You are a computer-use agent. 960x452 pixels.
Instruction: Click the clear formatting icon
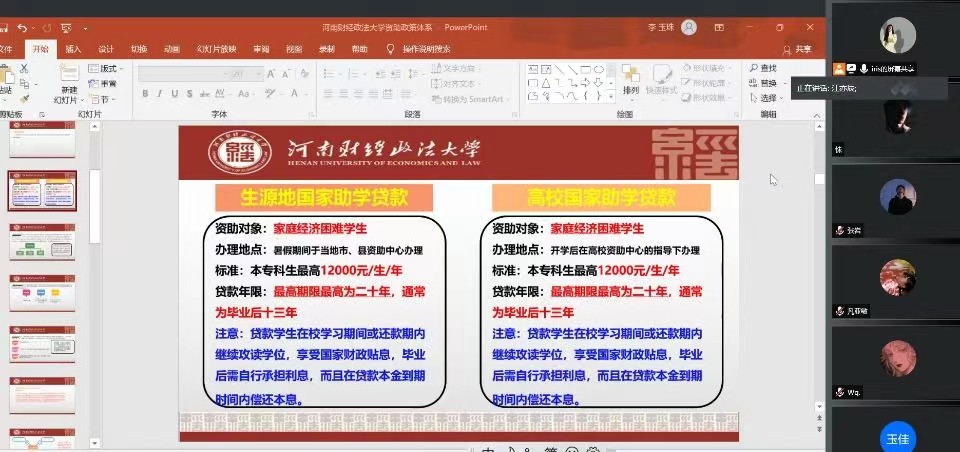tap(304, 74)
